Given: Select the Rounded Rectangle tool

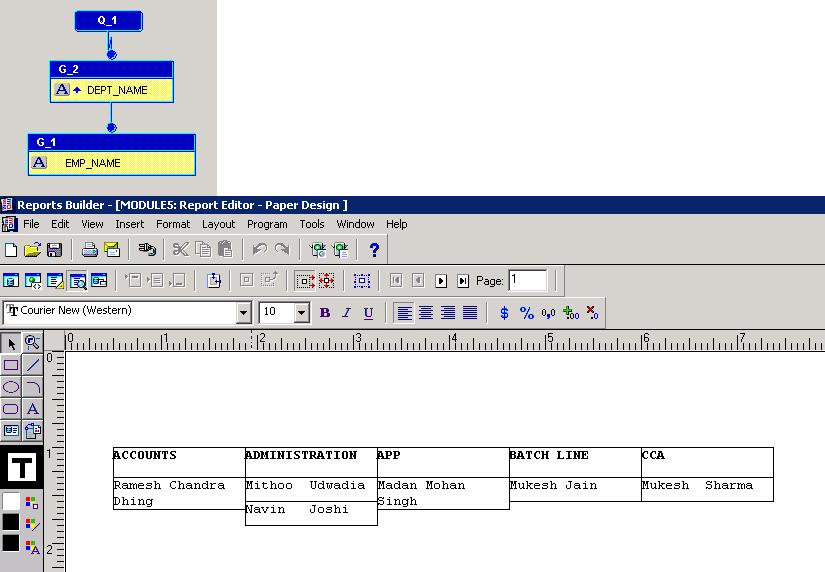Looking at the screenshot, I should tap(11, 409).
